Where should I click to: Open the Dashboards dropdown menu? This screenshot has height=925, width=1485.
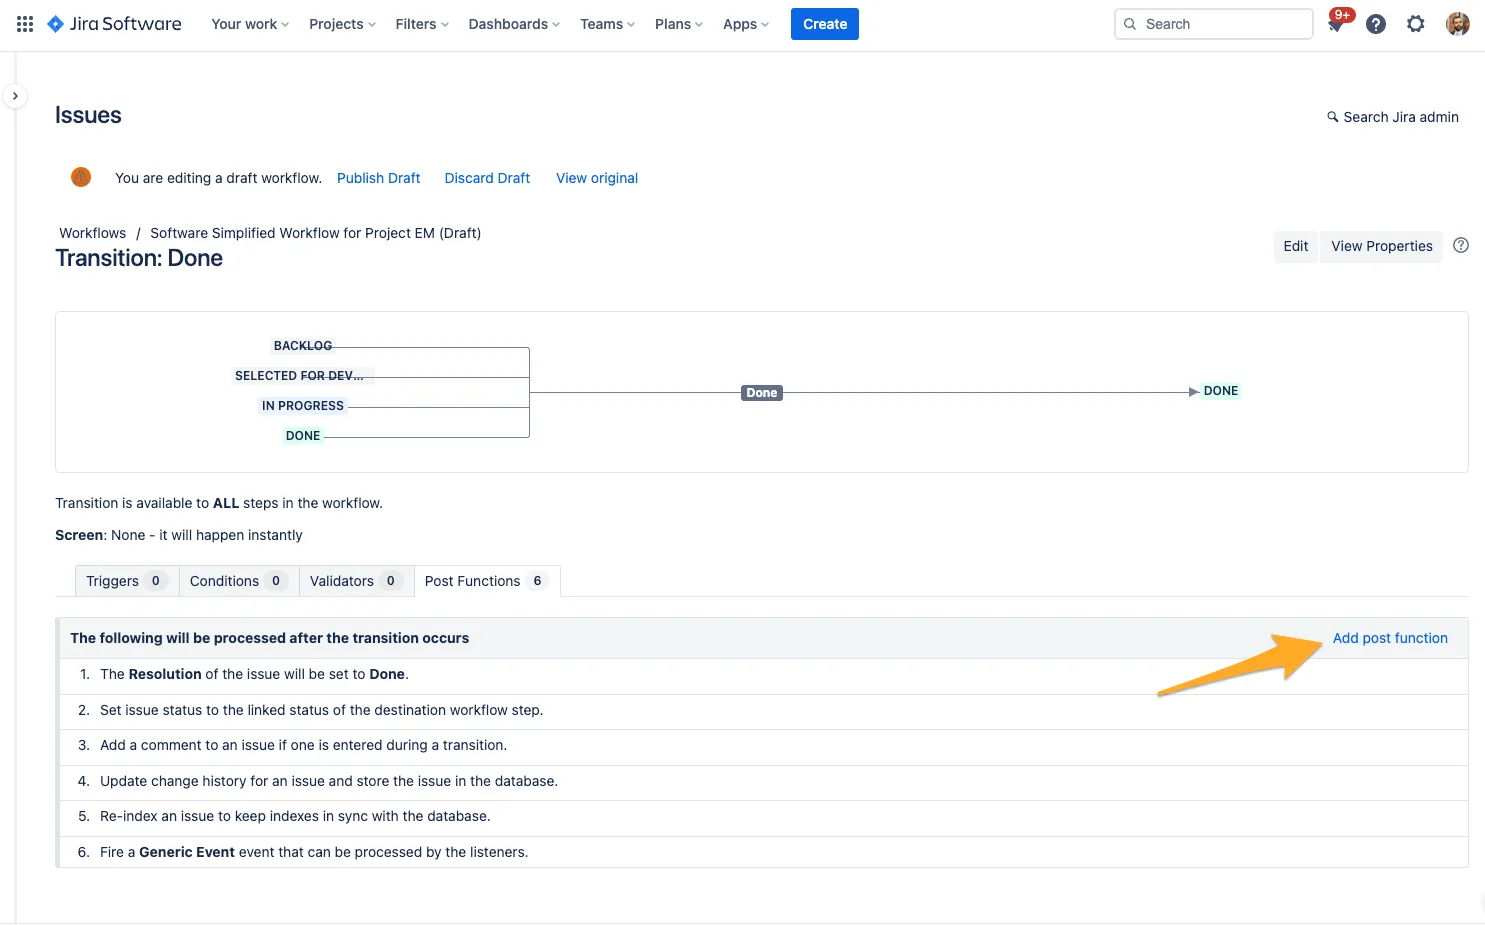pyautogui.click(x=514, y=24)
